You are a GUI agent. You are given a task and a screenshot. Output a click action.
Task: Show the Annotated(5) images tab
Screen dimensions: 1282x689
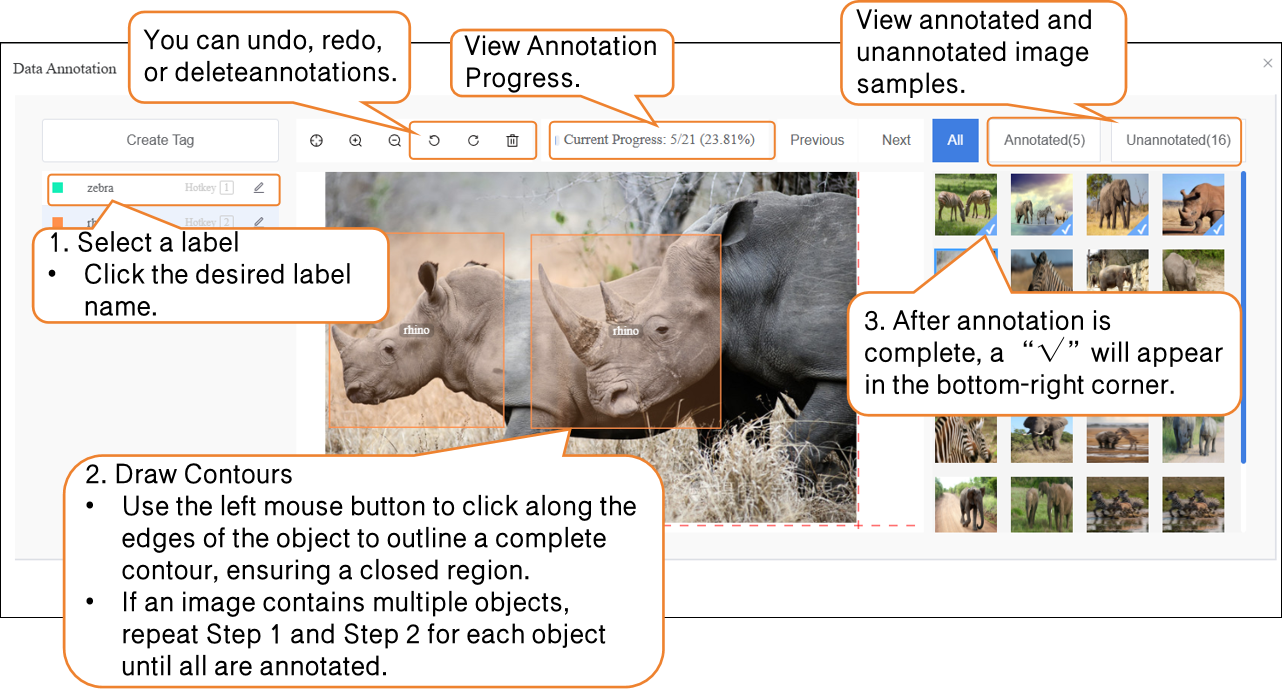1044,140
